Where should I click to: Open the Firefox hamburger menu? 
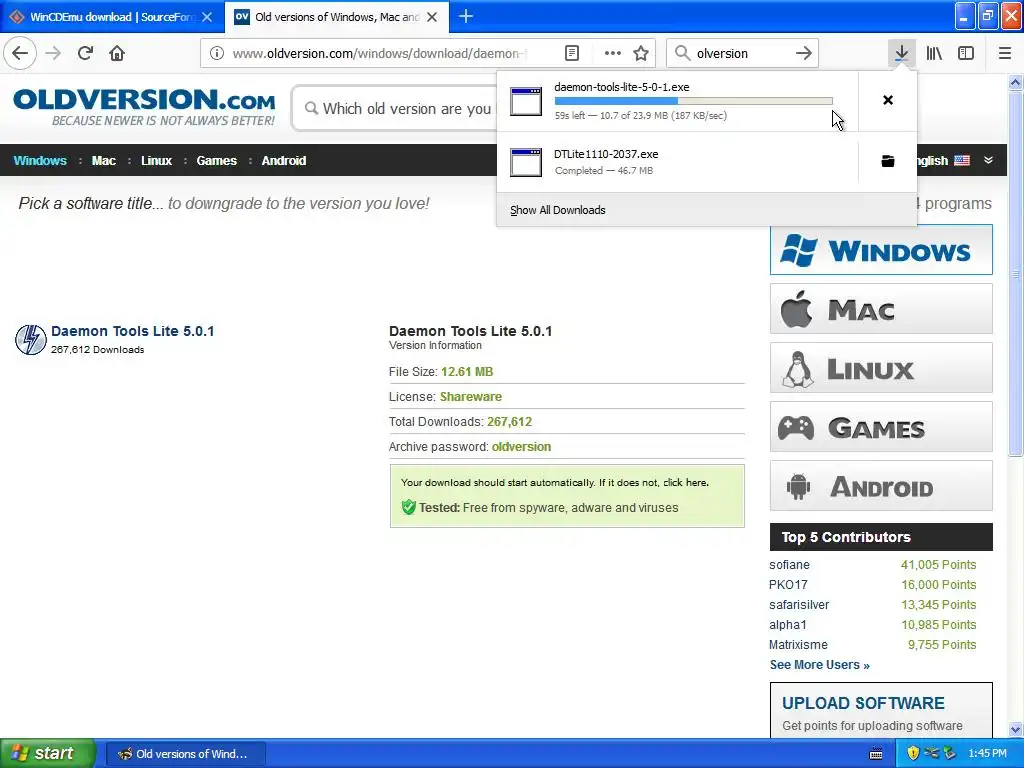[1005, 54]
